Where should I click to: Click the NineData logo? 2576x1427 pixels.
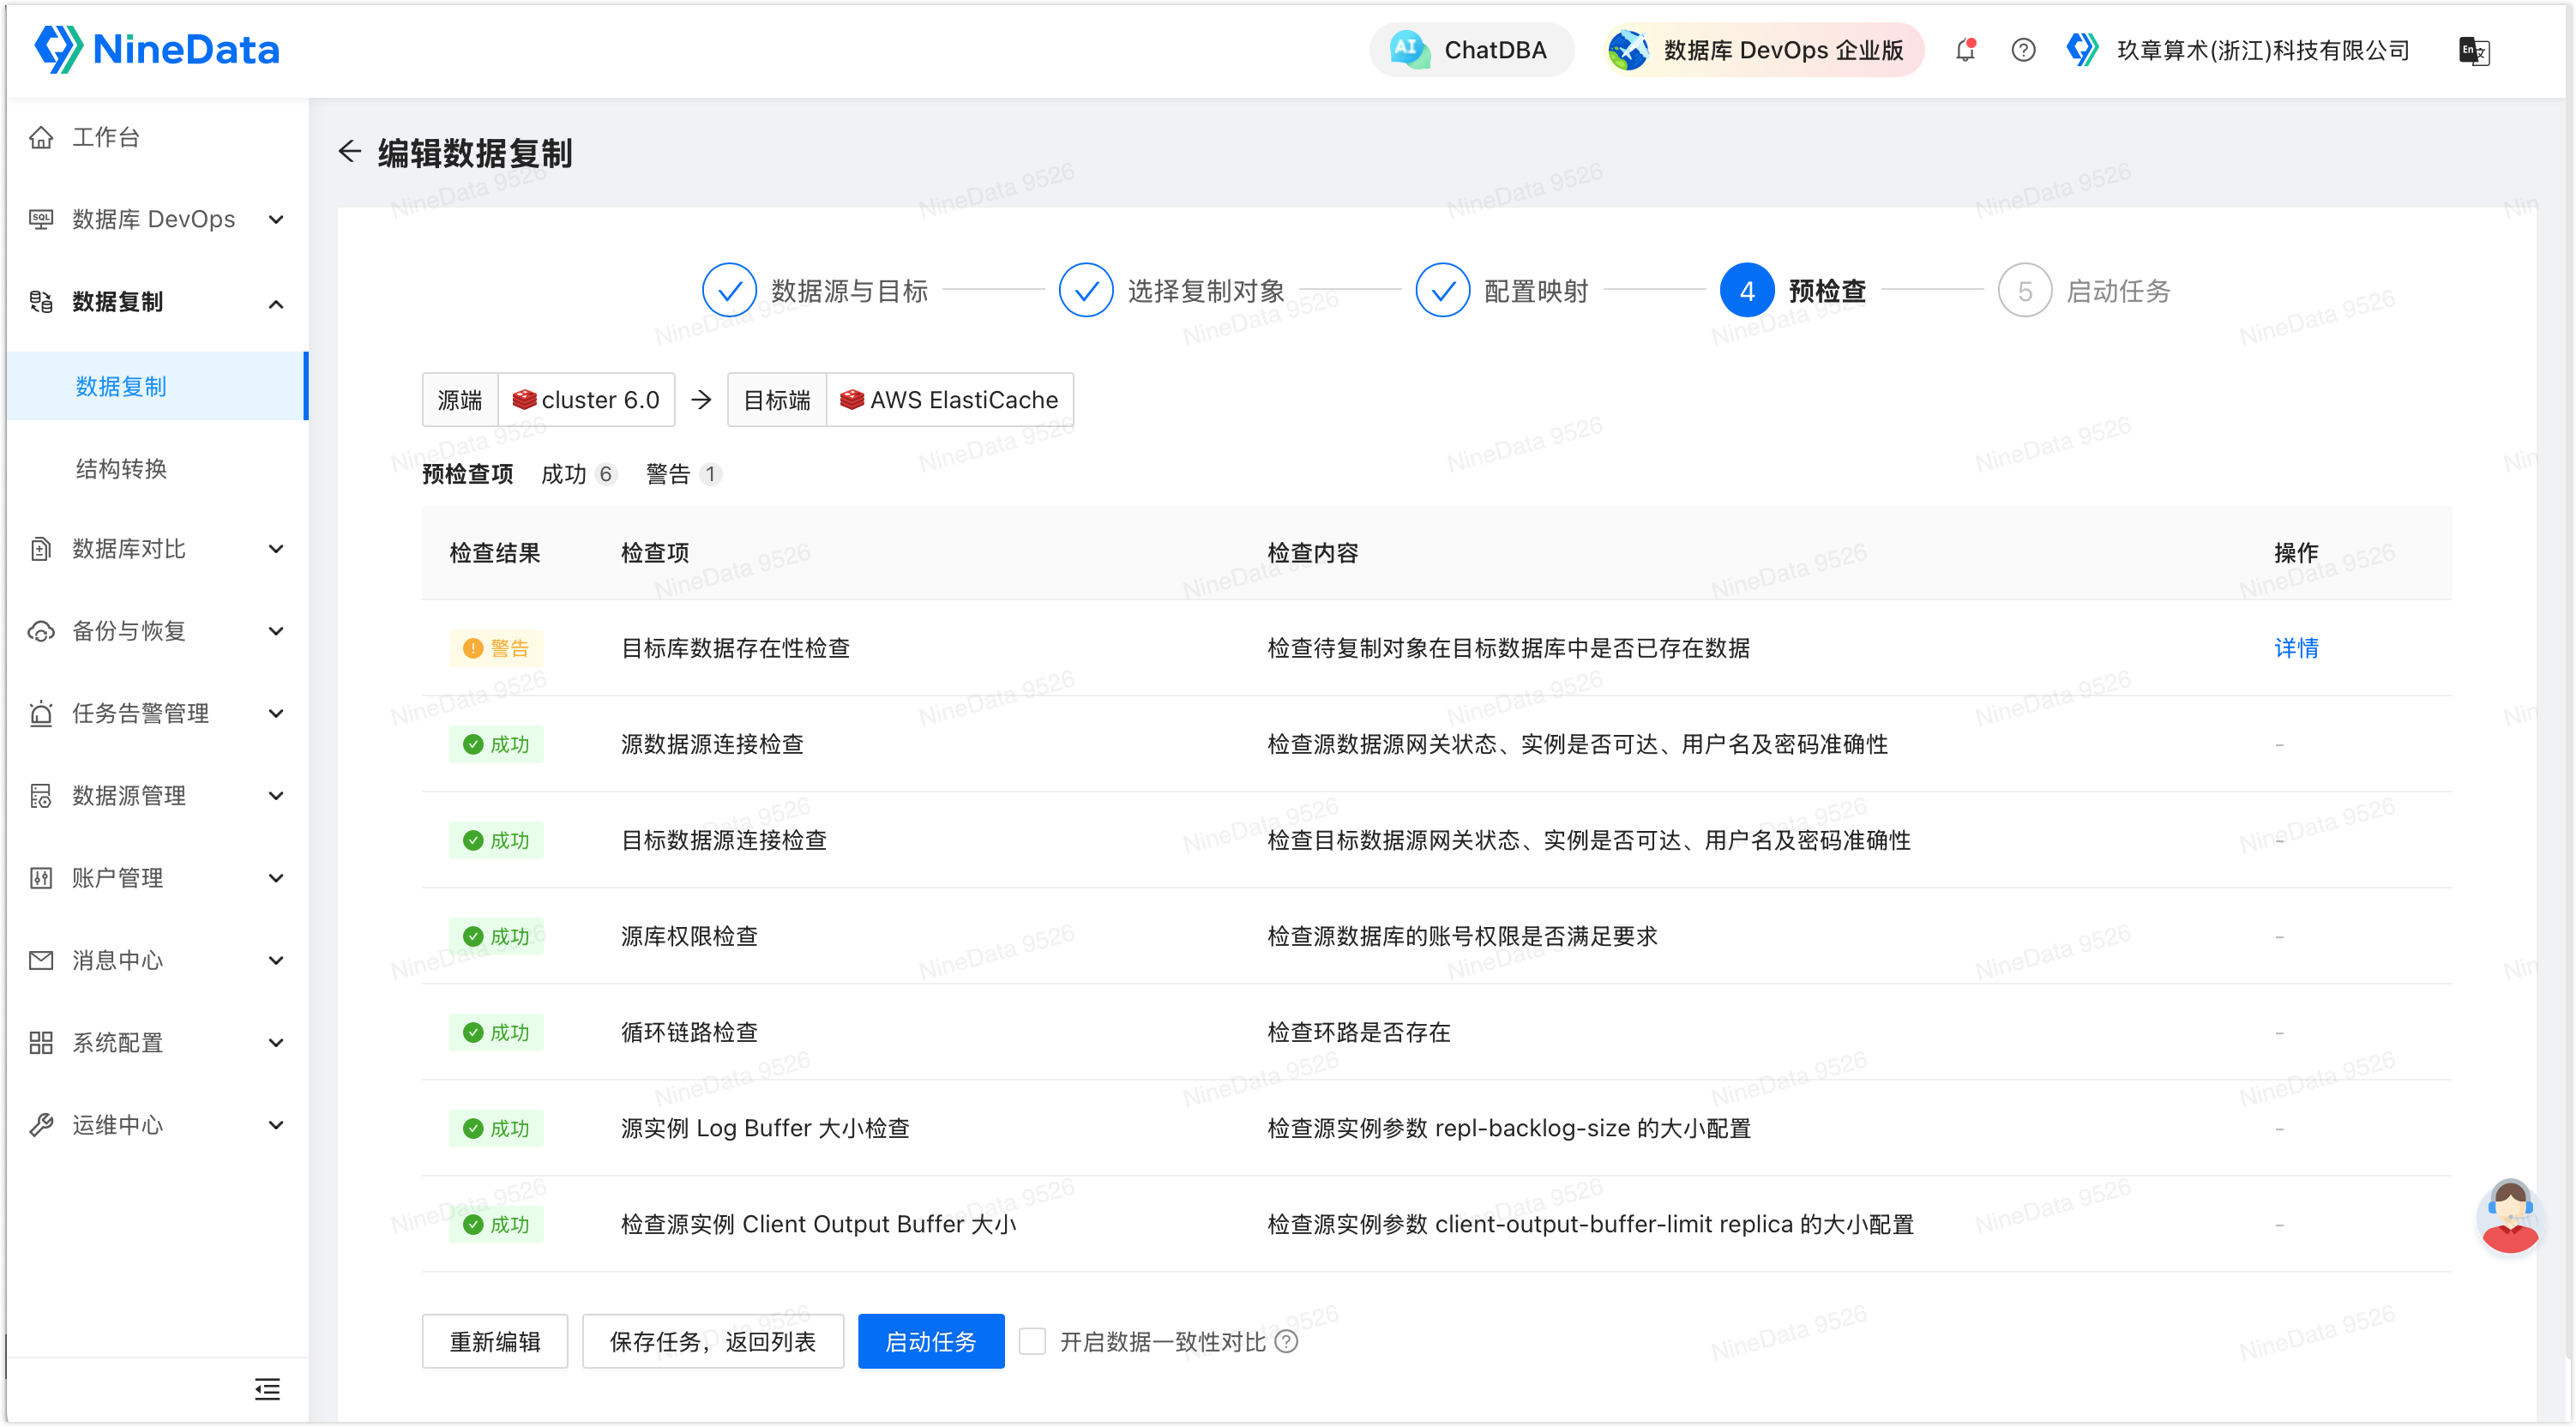pyautogui.click(x=157, y=49)
